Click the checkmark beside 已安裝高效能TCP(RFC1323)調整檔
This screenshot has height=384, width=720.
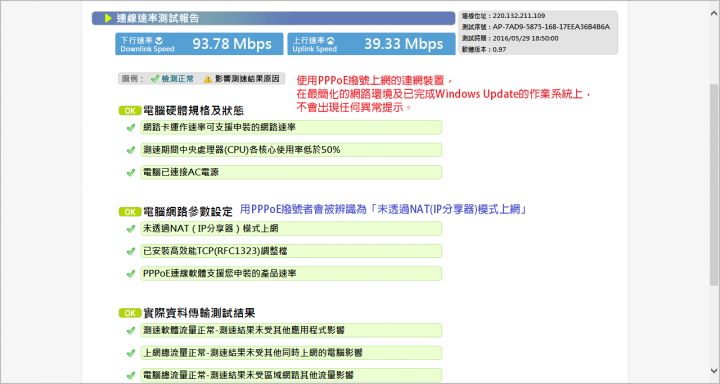130,251
